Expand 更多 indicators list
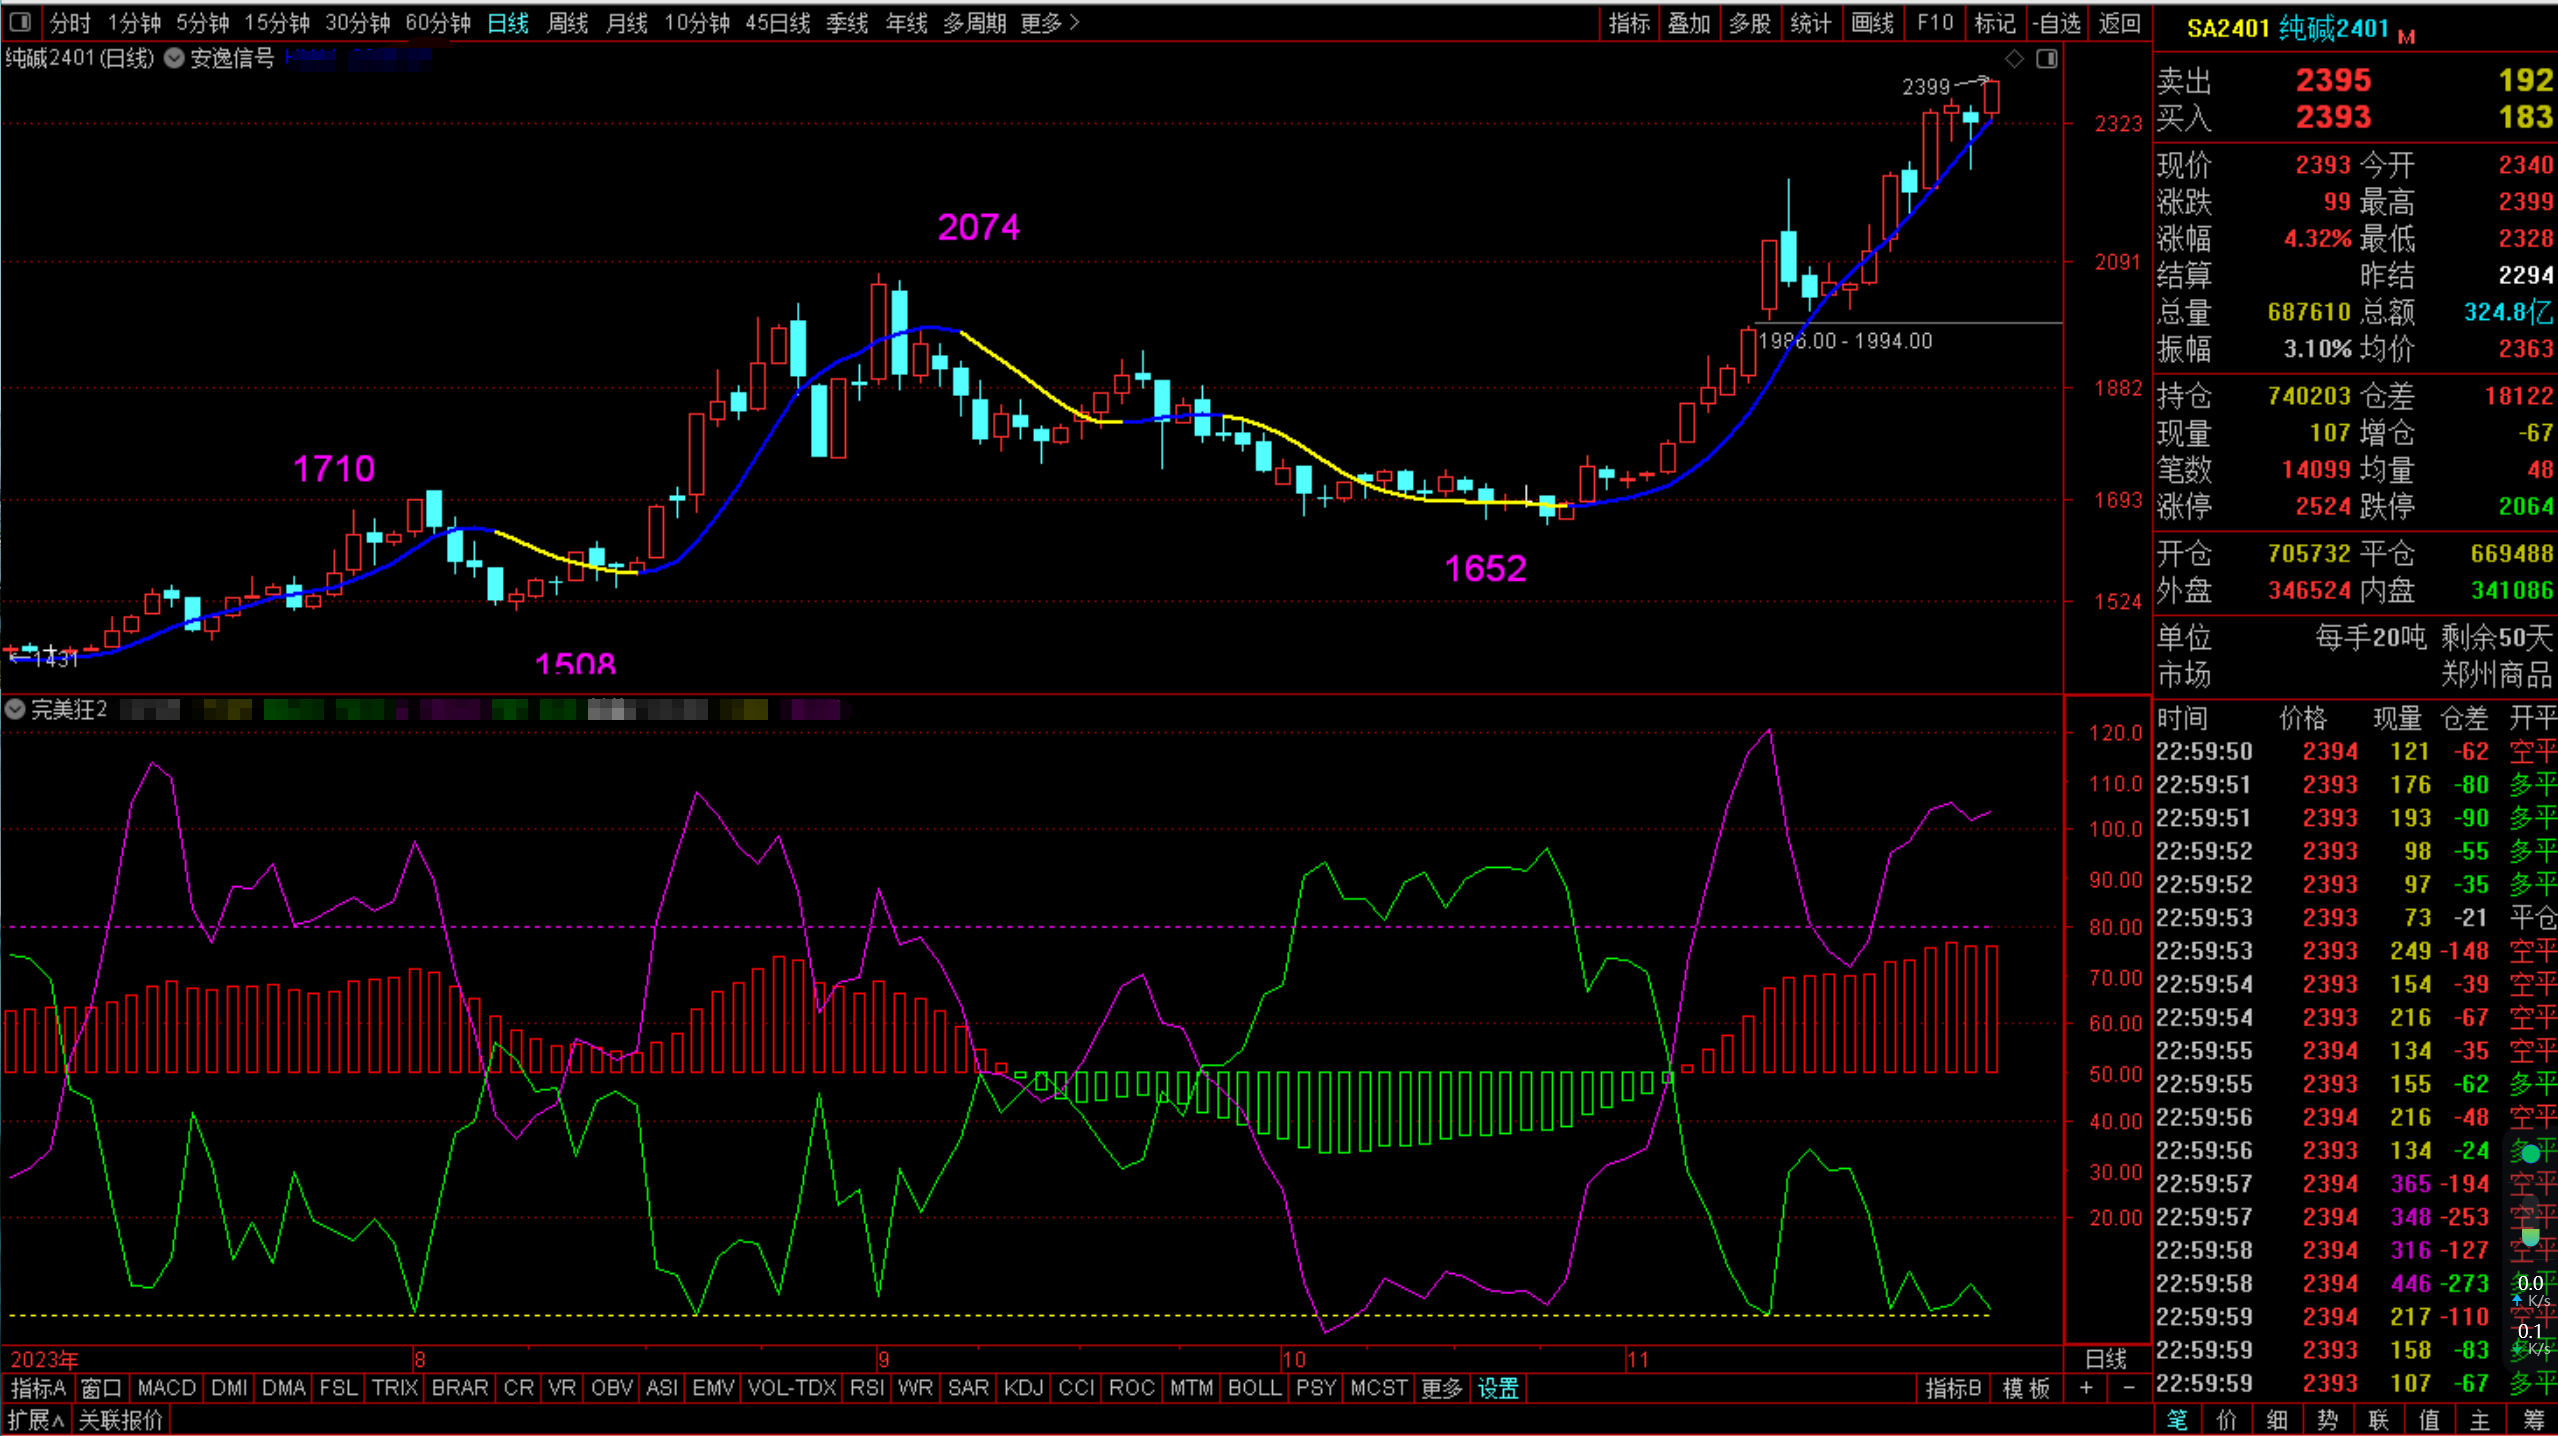Screen dimensions: 2558x1436 coord(1441,1388)
